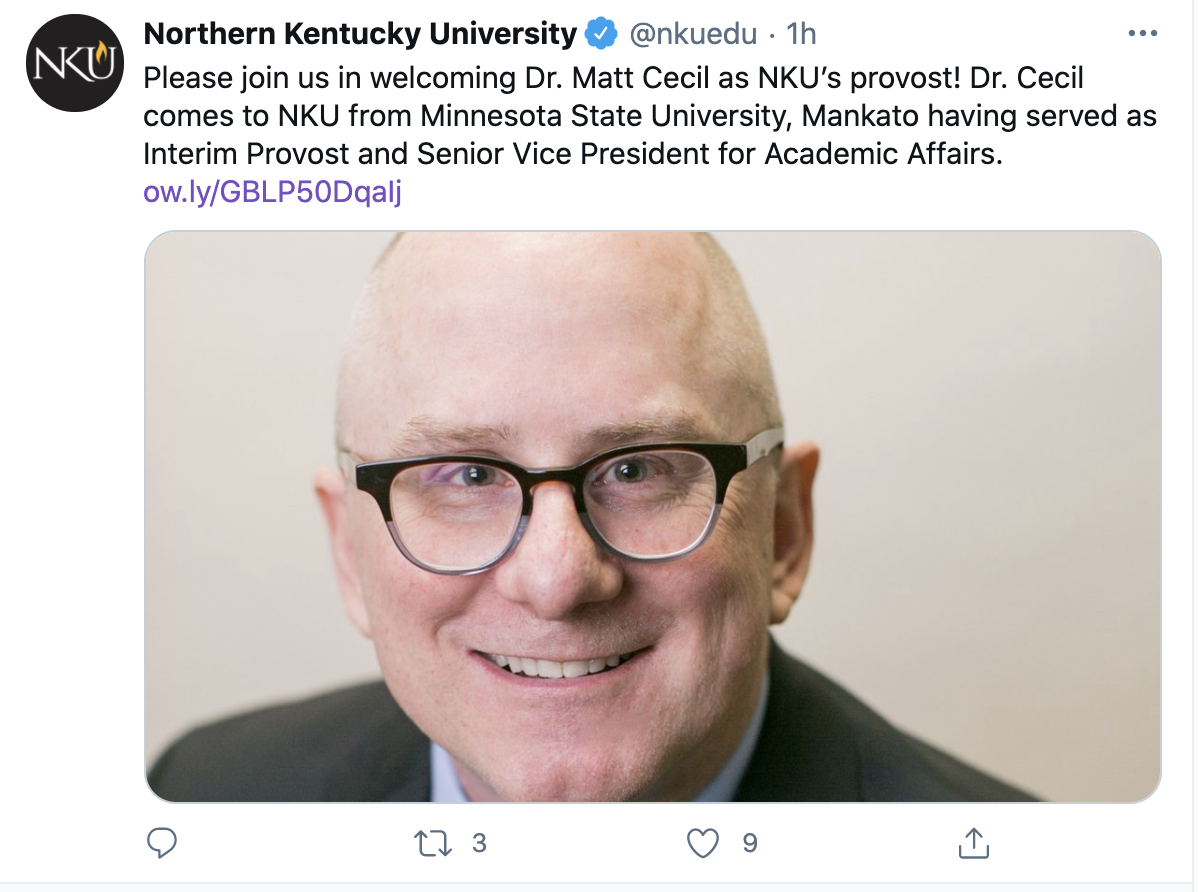Like the tweet with the heart icon
Screen dimensions: 1198x892
tap(704, 843)
